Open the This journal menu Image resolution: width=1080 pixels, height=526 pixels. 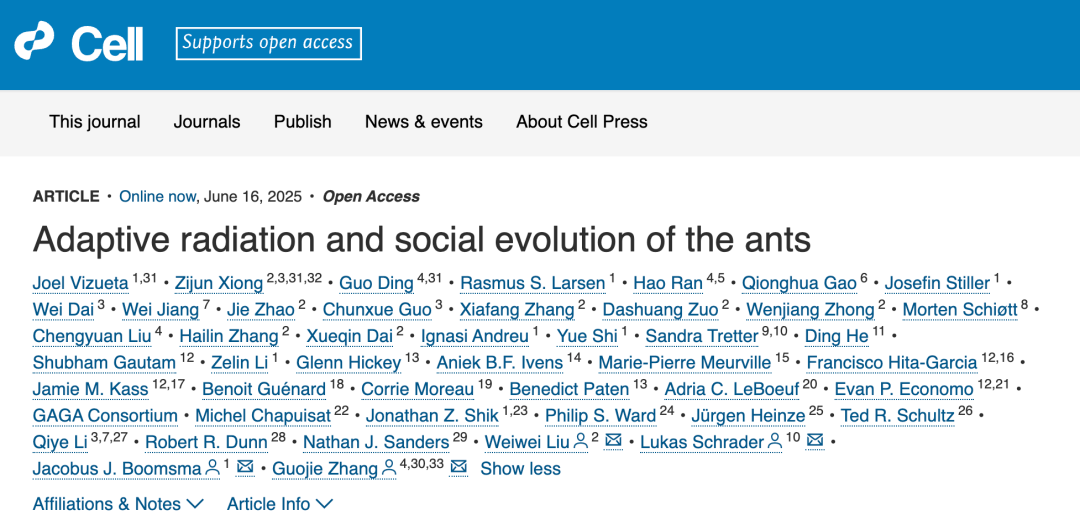[x=95, y=122]
